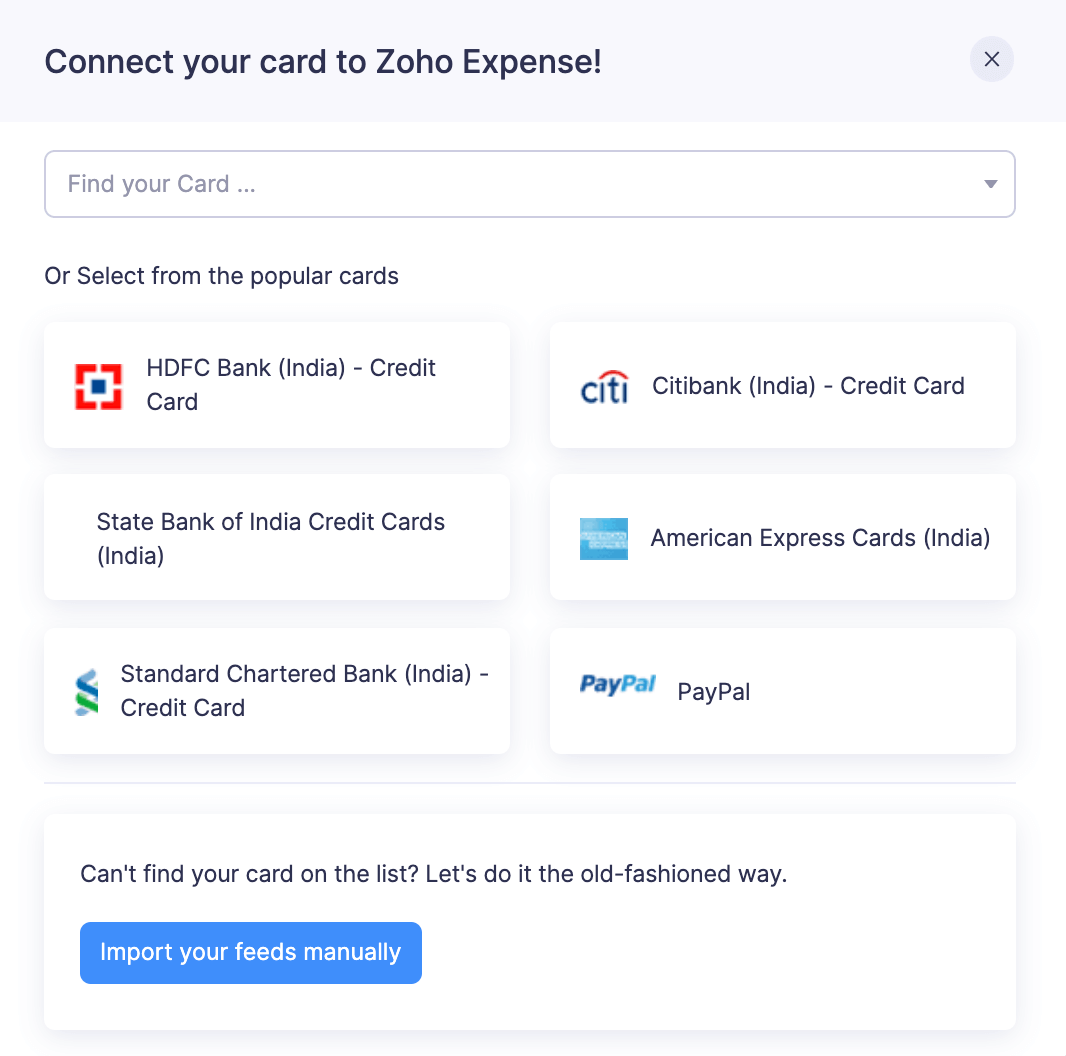
Task: Click the Connect your card to Zoho Expense heading
Action: (x=323, y=61)
